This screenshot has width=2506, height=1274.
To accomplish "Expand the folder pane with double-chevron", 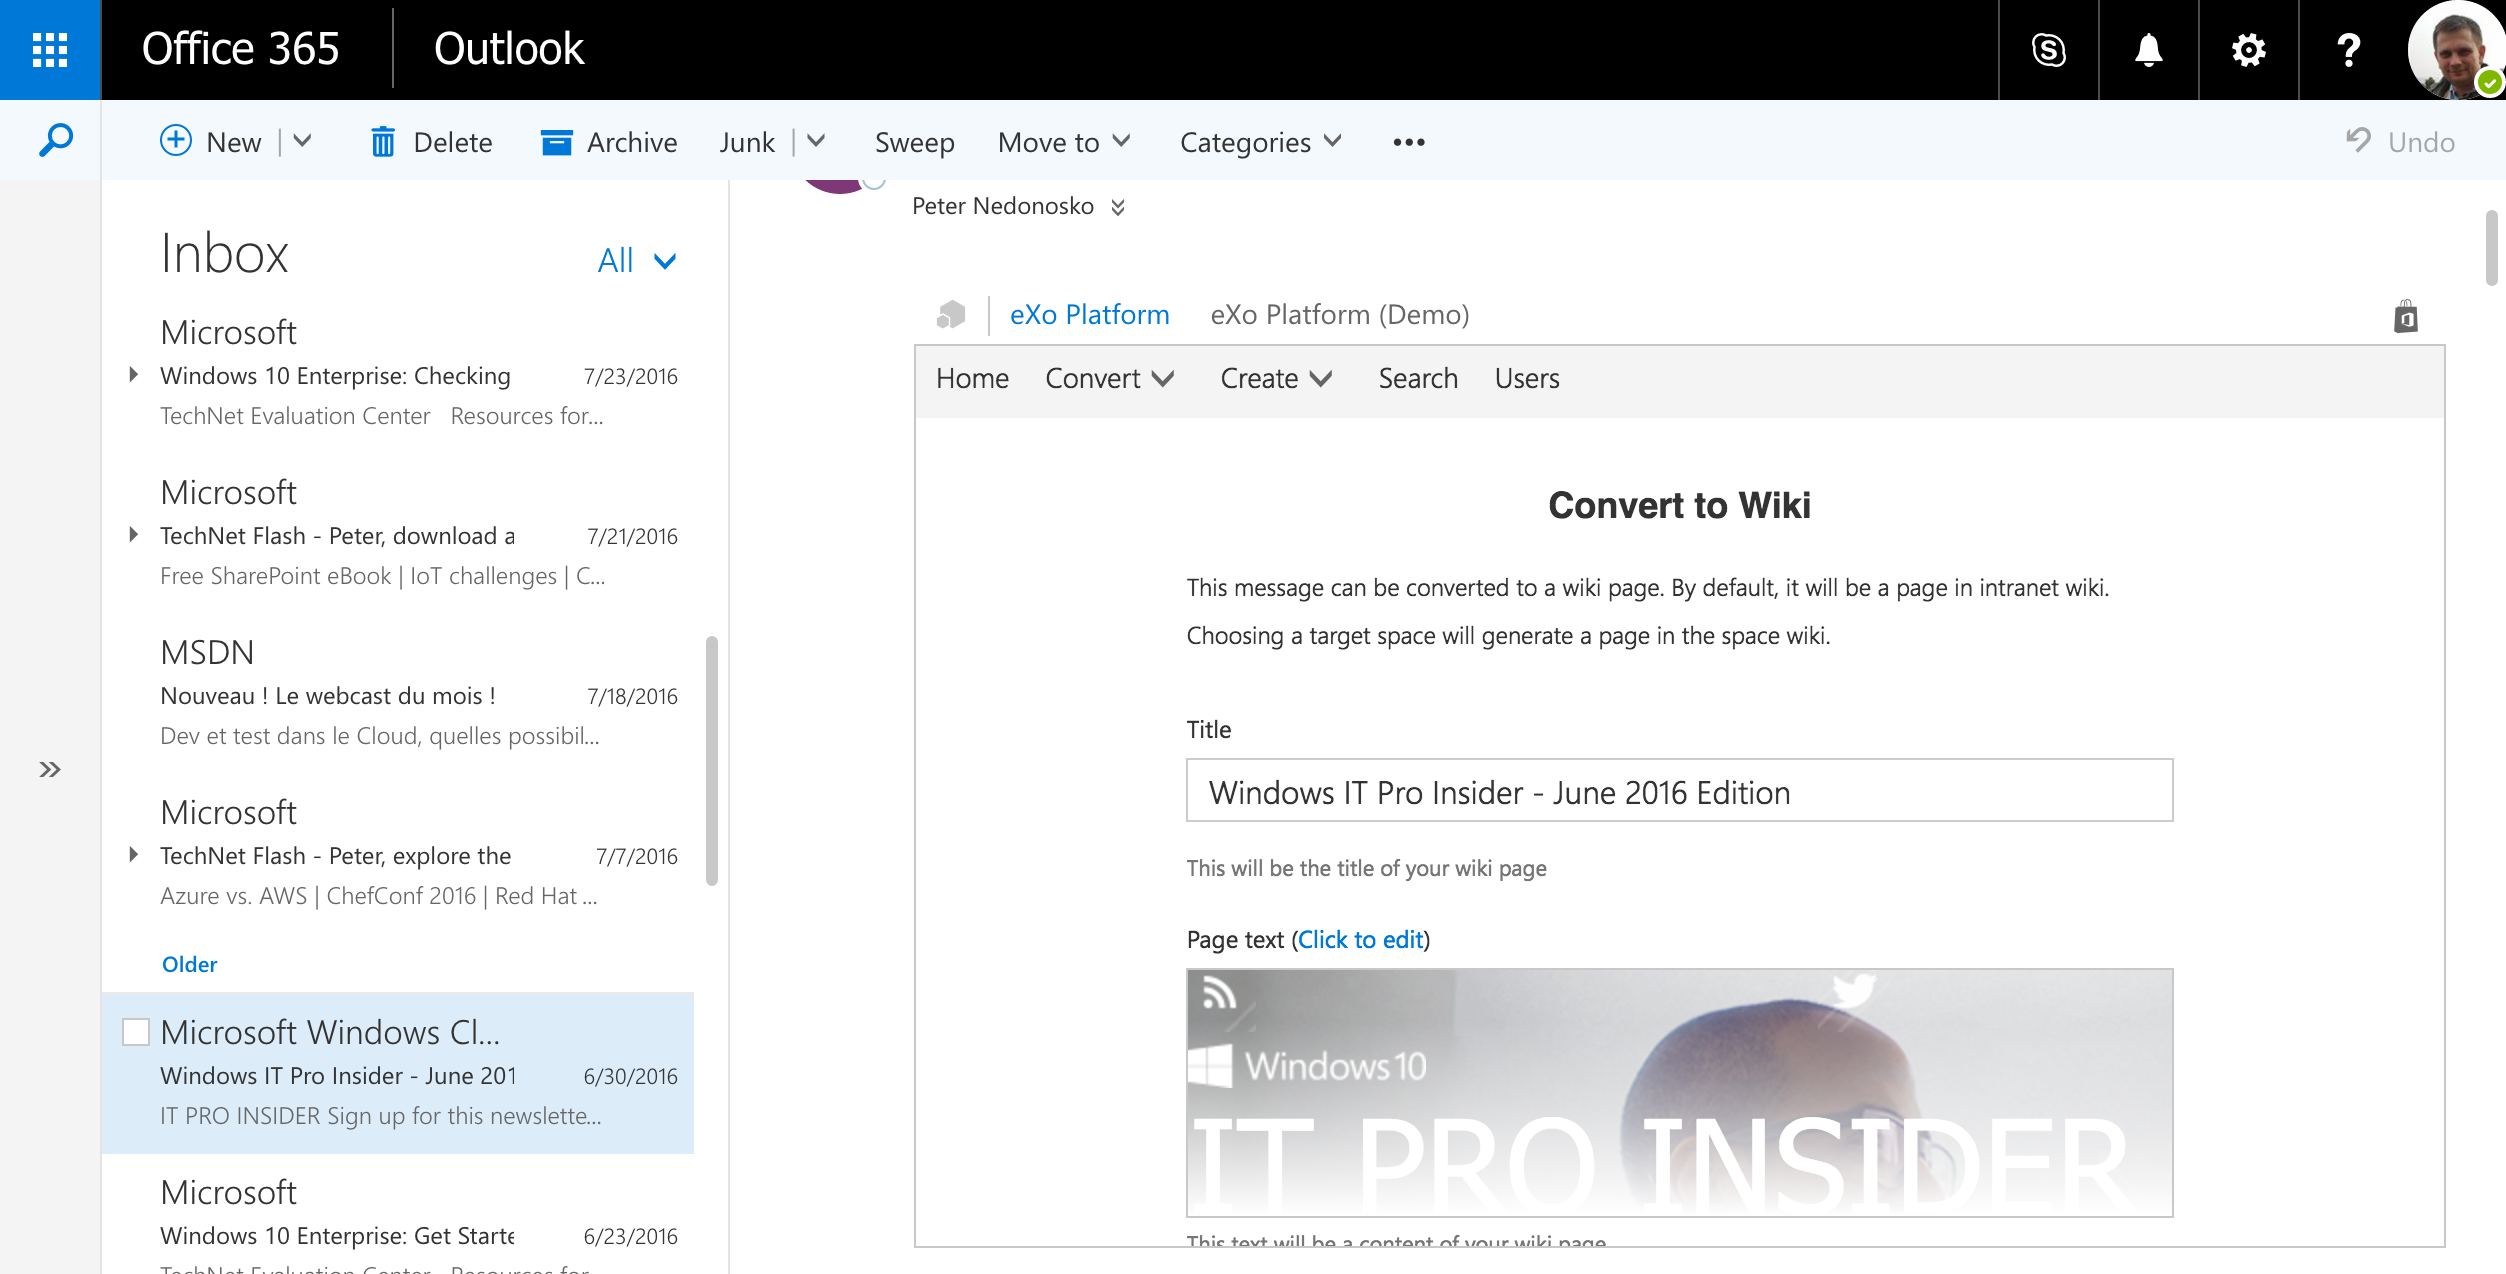I will [50, 769].
